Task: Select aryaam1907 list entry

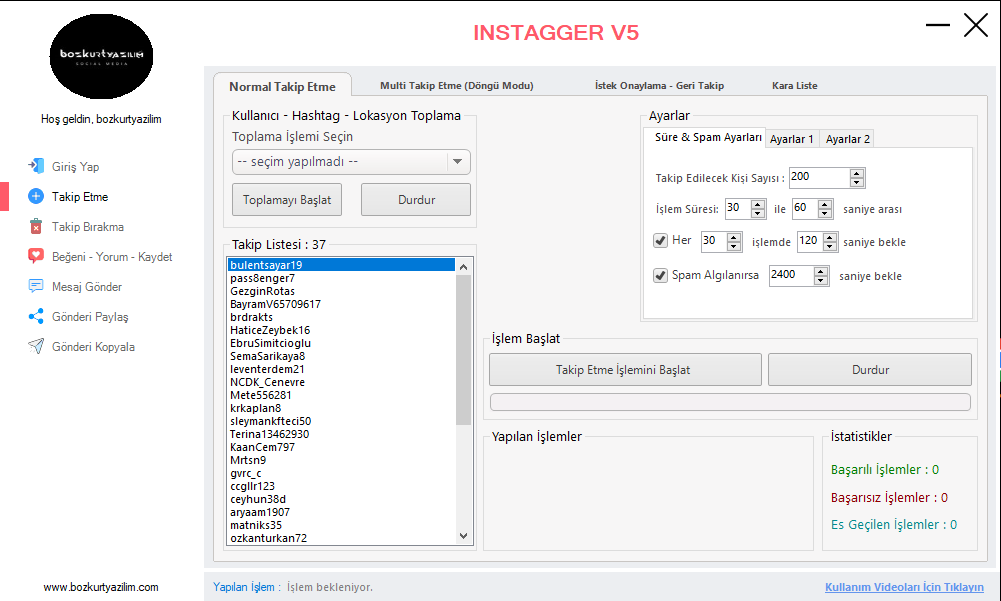Action: tap(342, 512)
